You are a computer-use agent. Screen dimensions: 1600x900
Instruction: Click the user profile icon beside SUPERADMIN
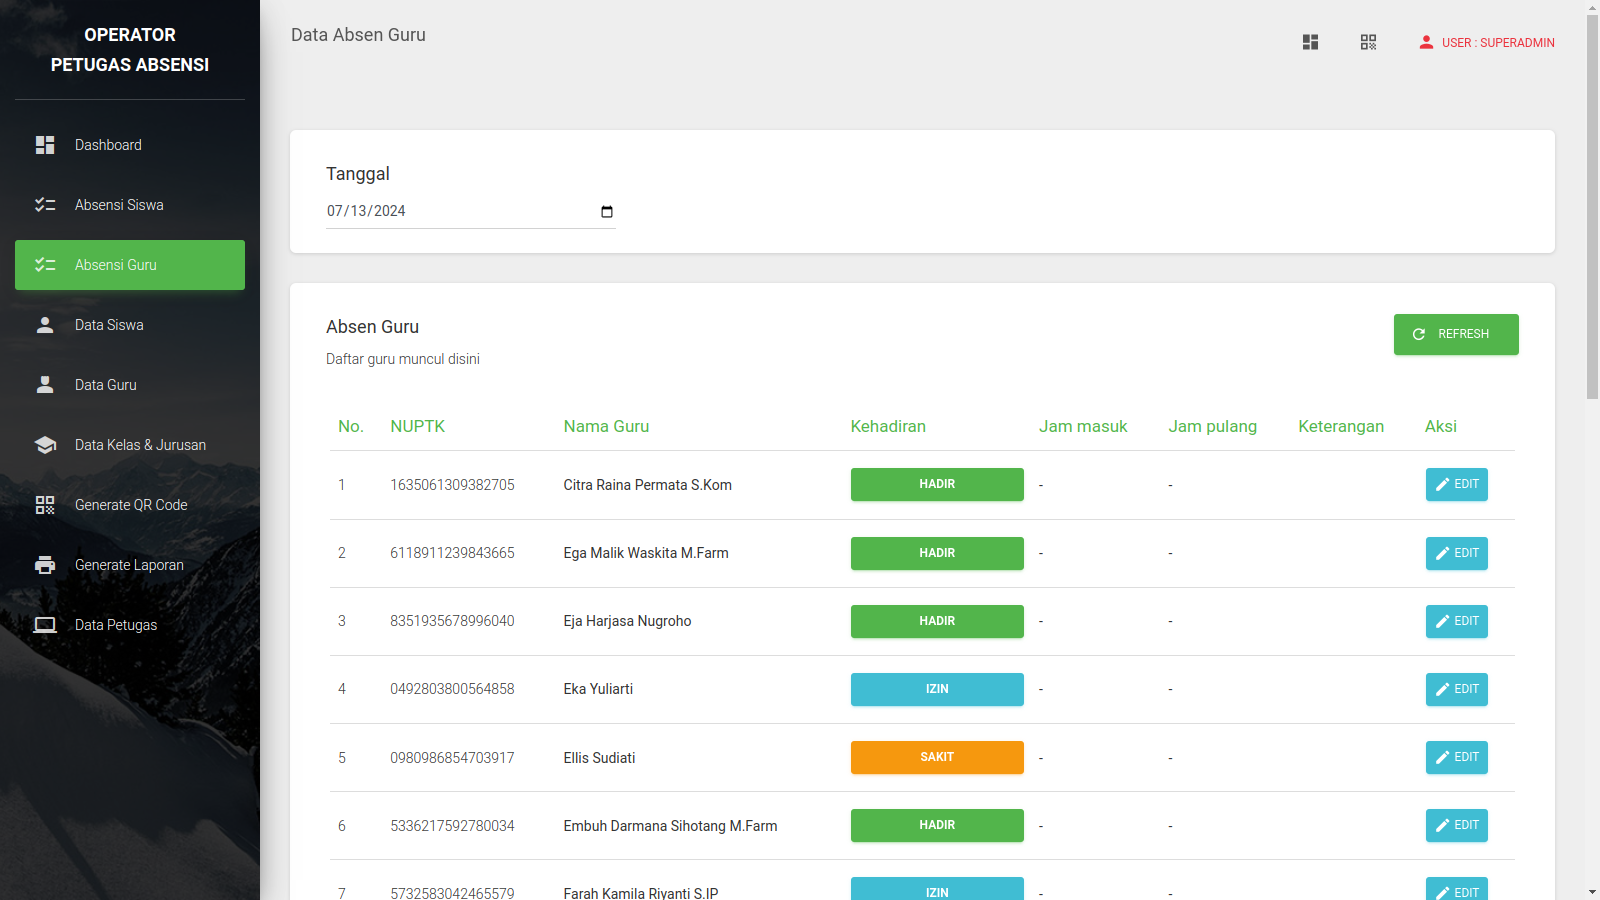(x=1426, y=42)
